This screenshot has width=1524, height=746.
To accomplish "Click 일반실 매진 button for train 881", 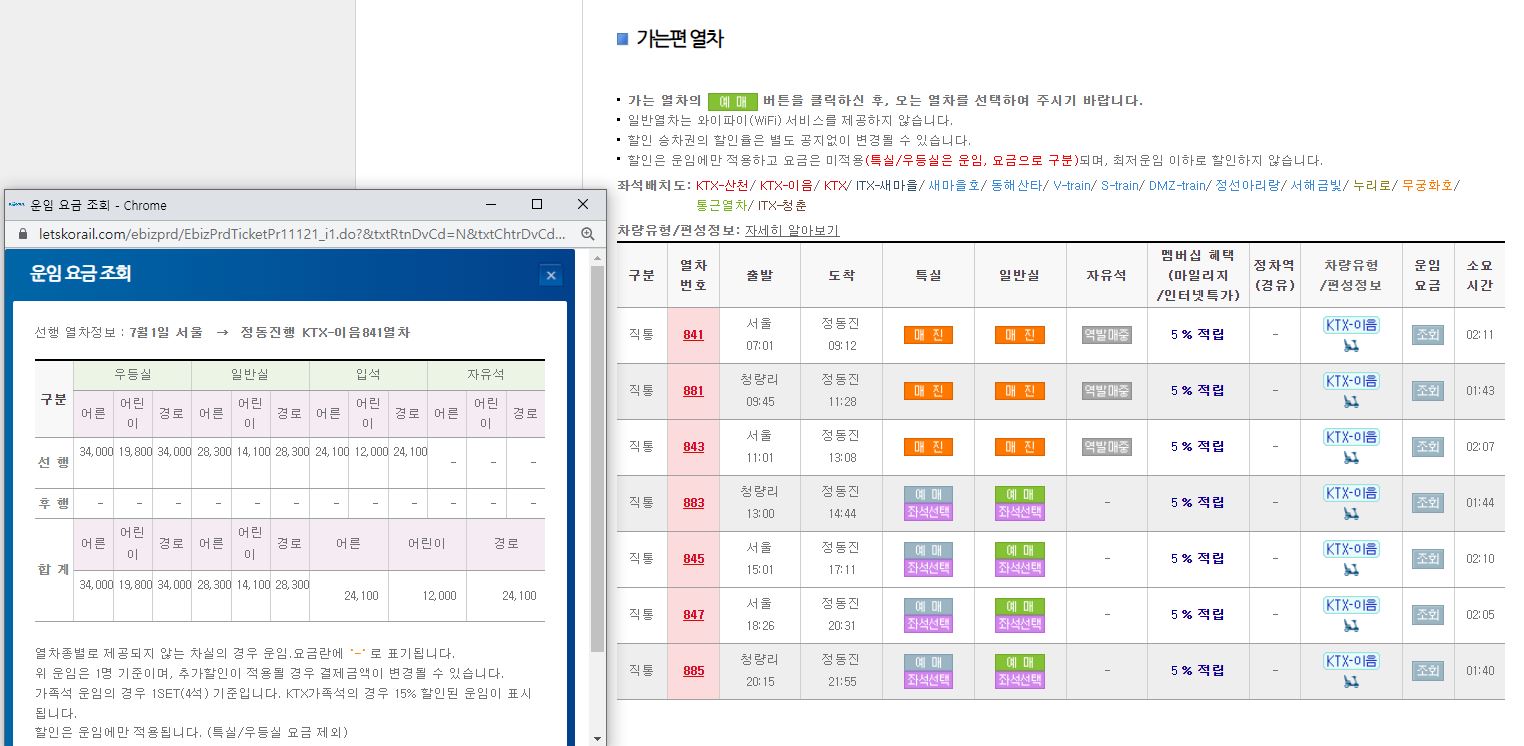I will click(x=1019, y=391).
